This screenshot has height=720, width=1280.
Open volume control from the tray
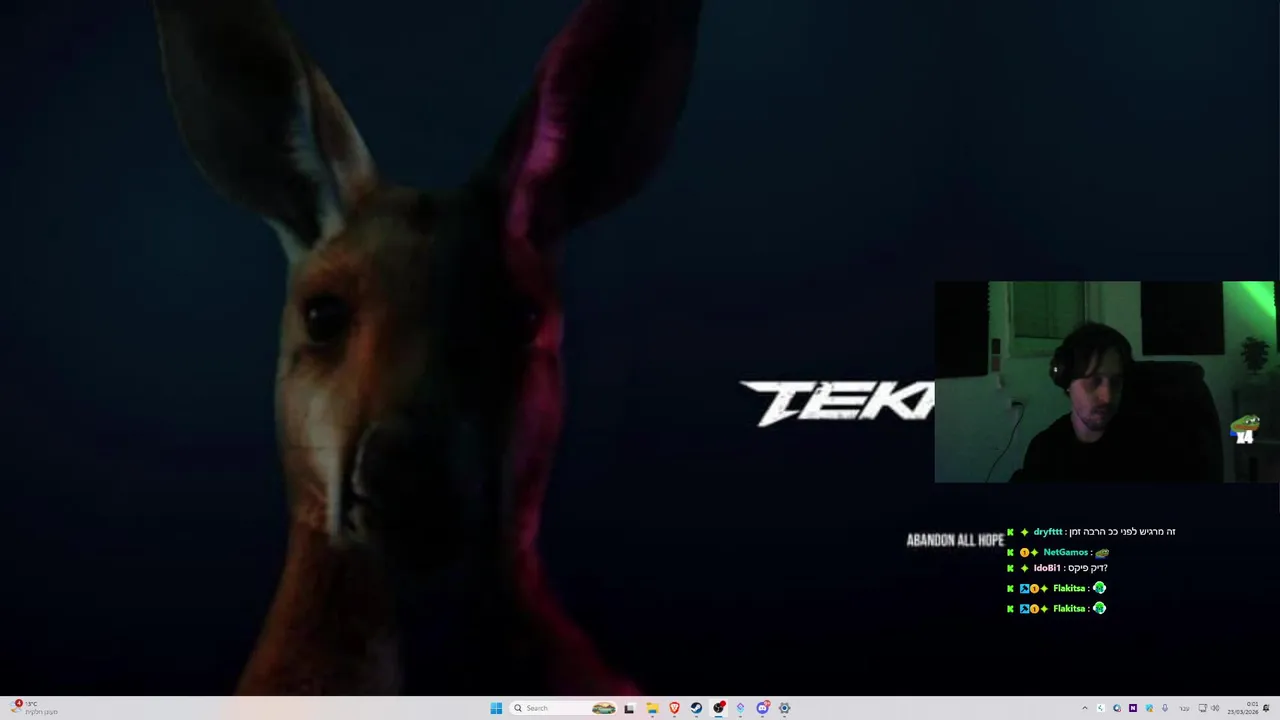click(1216, 708)
